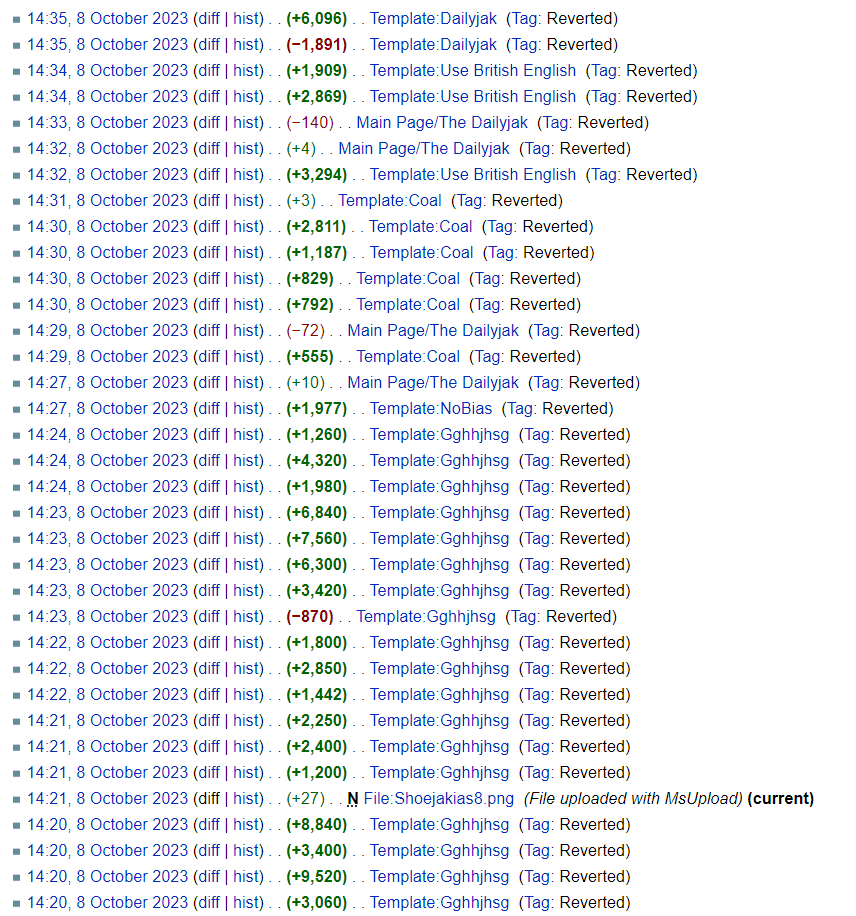856x916 pixels.
Task: Open Template:Coal link on the +3 row
Action: [389, 201]
